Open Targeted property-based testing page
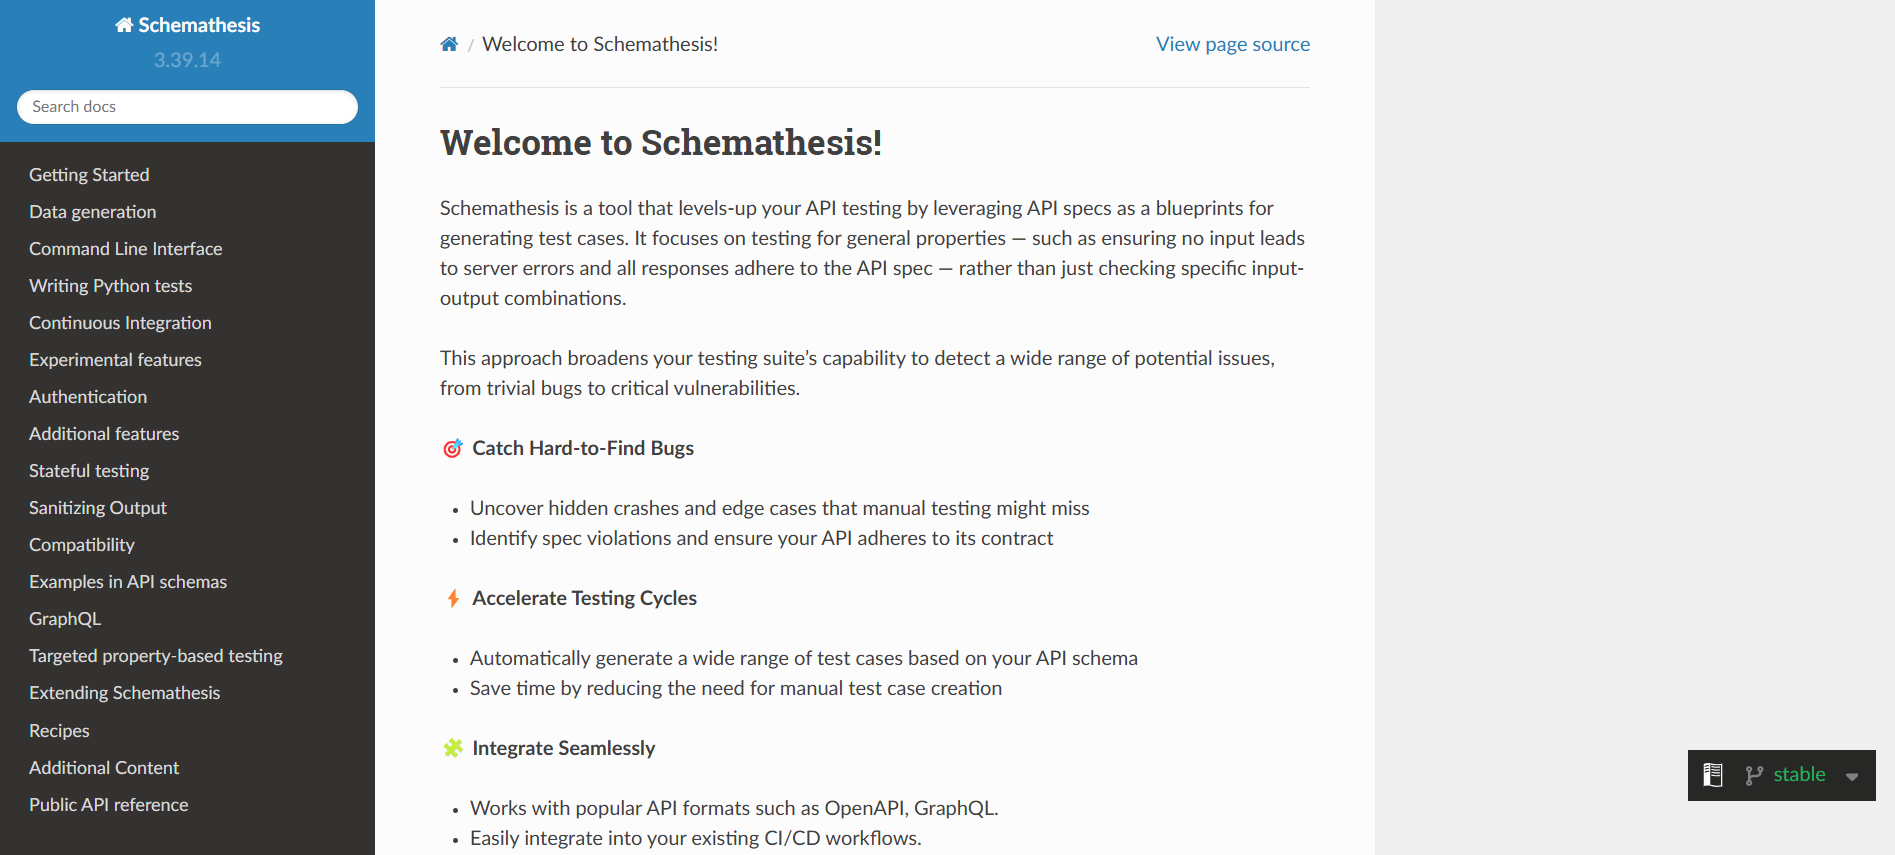This screenshot has height=855, width=1895. click(155, 656)
